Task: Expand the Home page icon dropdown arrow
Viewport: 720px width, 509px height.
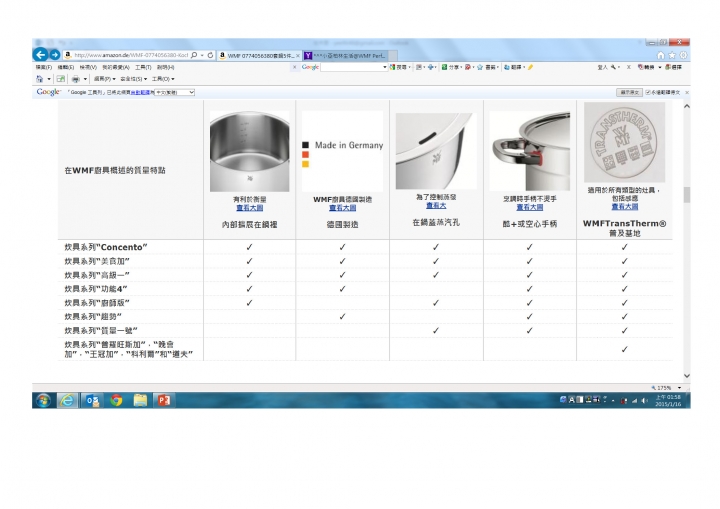Action: [x=49, y=79]
